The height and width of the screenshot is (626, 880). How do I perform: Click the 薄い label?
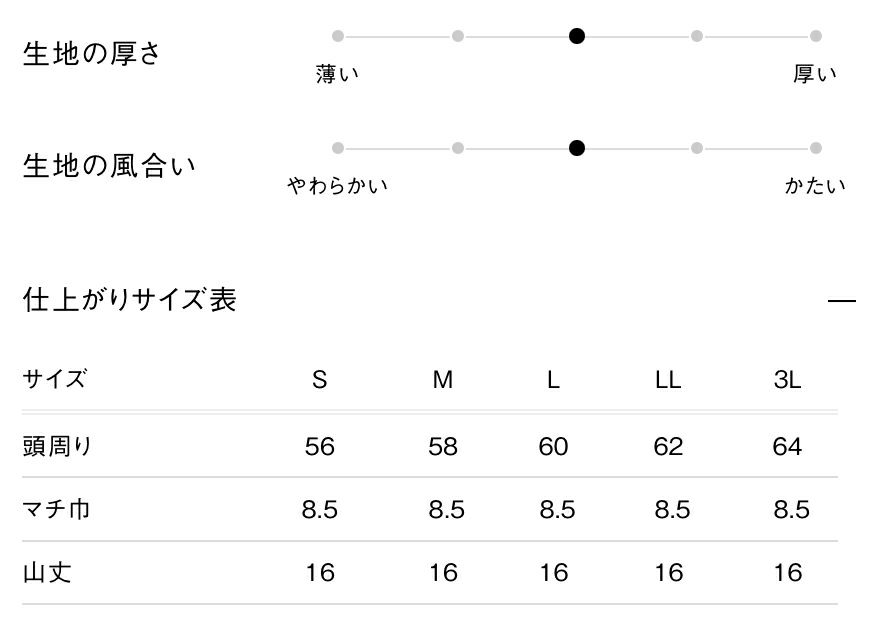[x=338, y=74]
